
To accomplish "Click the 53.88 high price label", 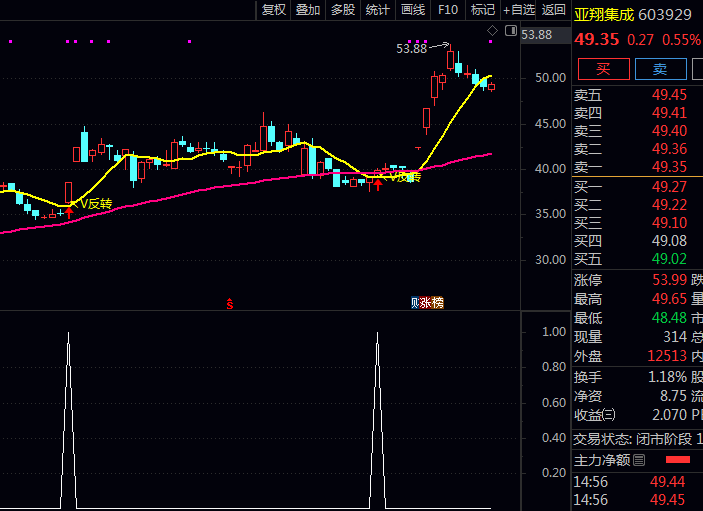I will [412, 48].
